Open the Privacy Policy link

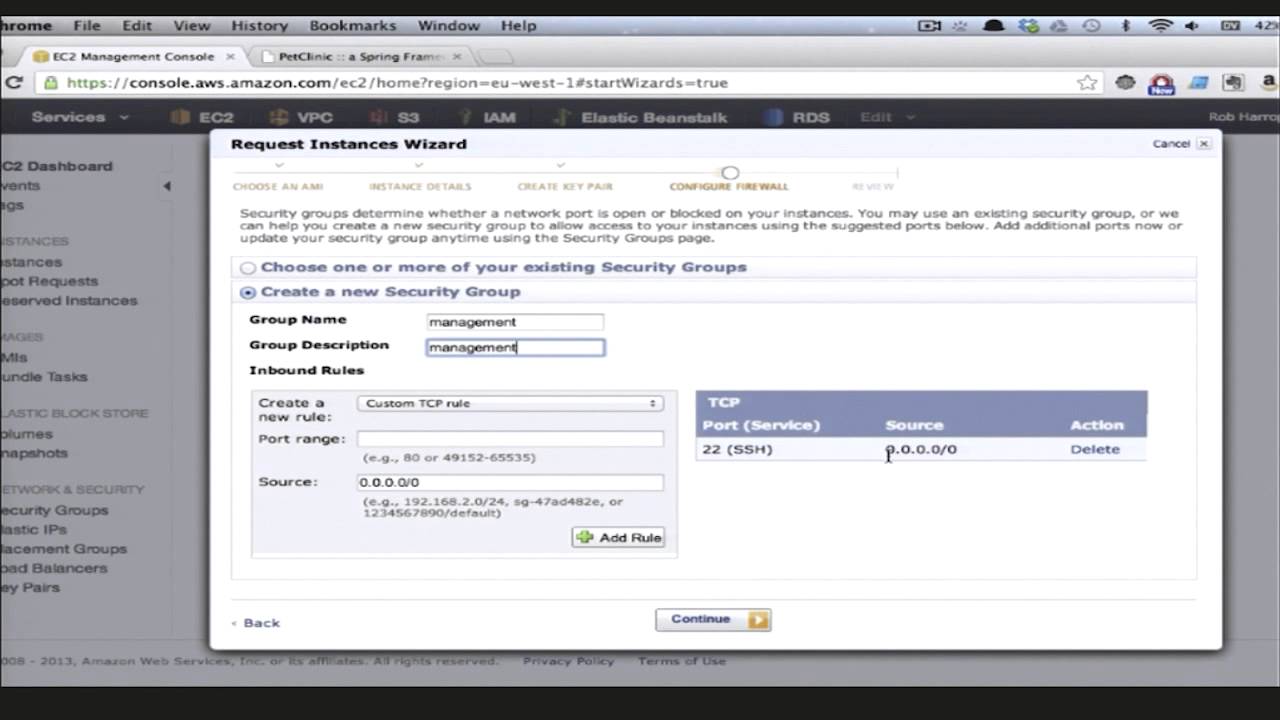click(x=568, y=661)
